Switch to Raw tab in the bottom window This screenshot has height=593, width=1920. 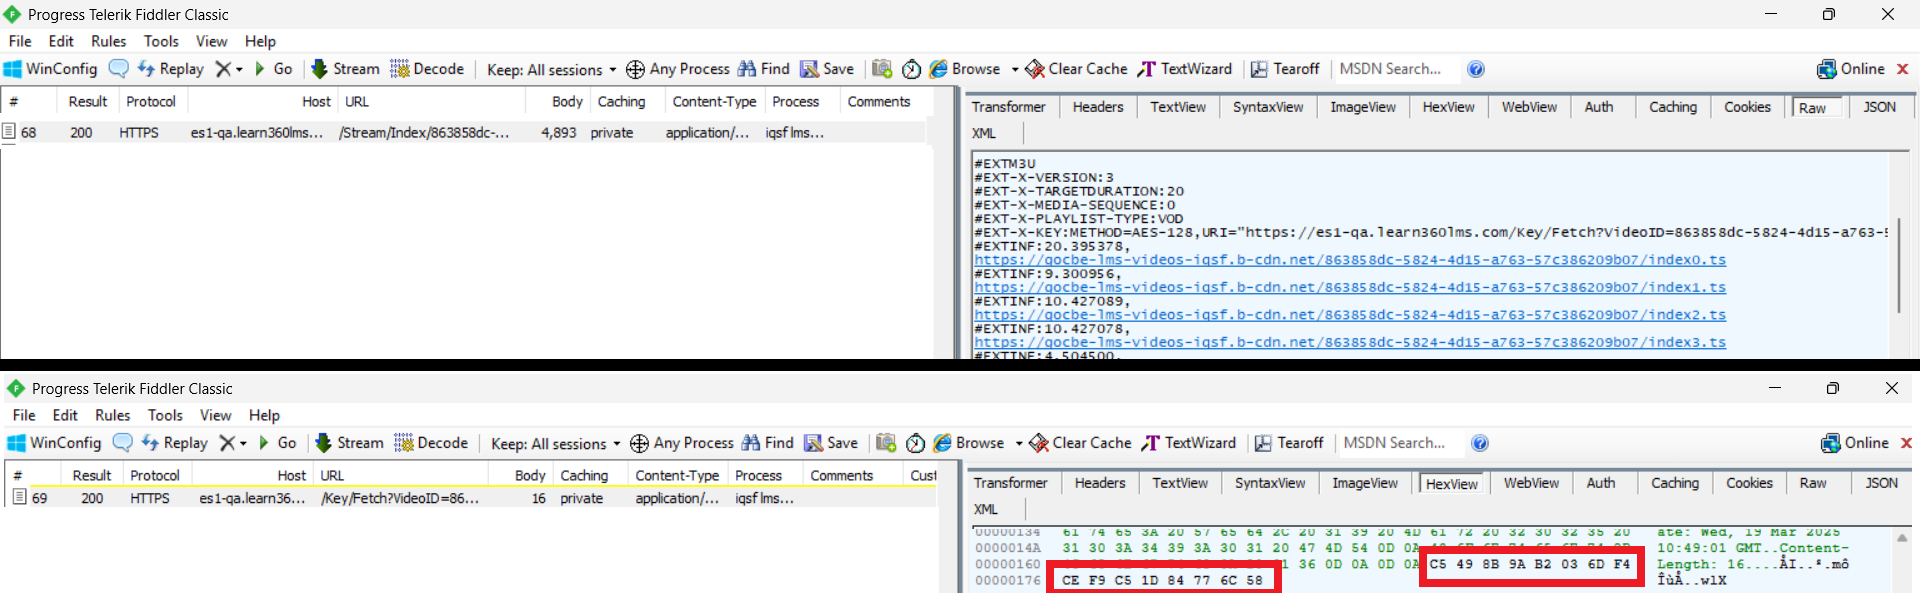pos(1813,483)
